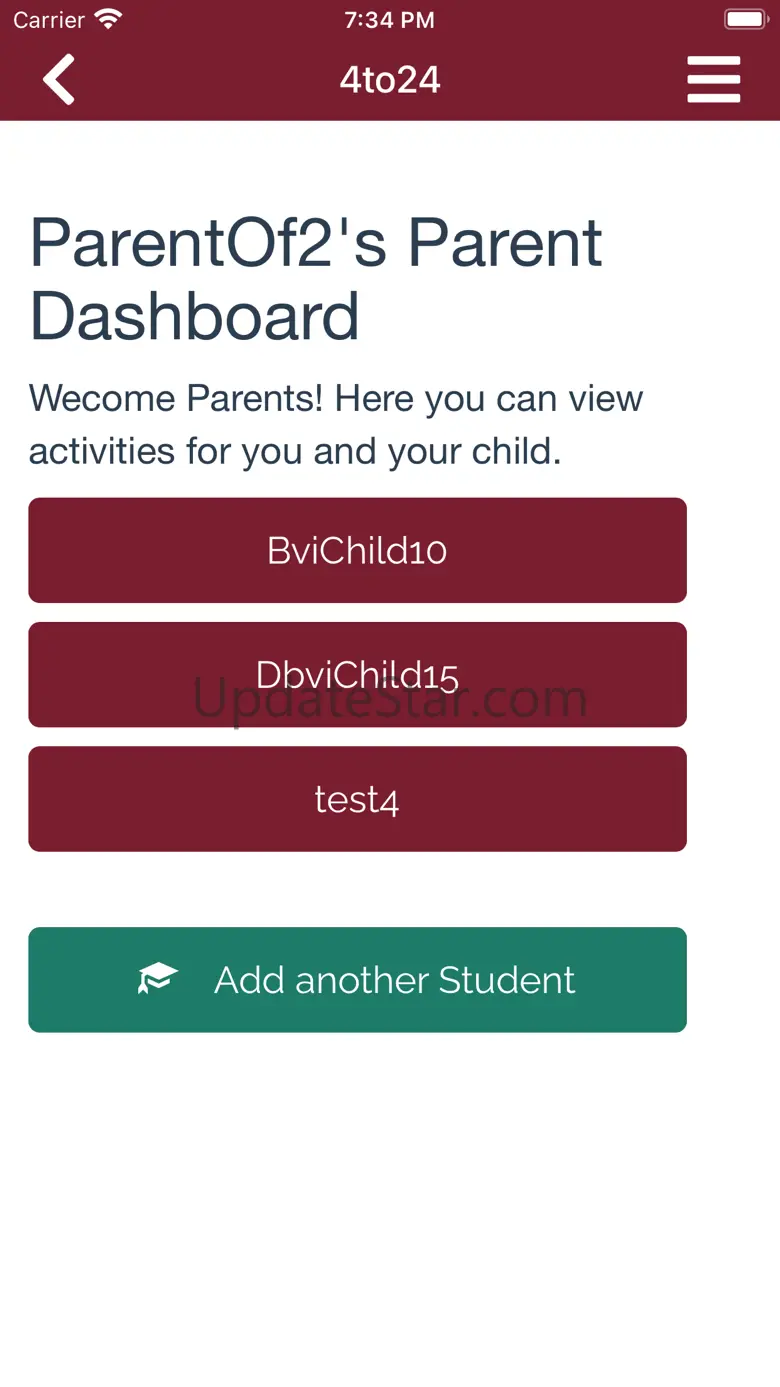Open the hamburger menu
The width and height of the screenshot is (780, 1387).
point(714,80)
